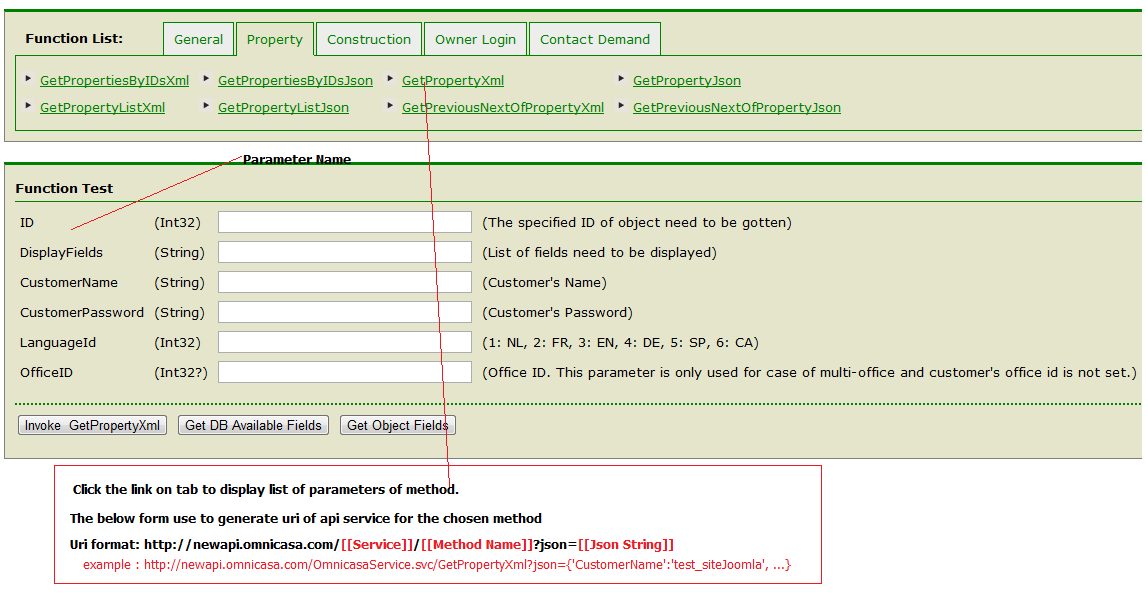Open the Contact Demand tab

pyautogui.click(x=594, y=40)
